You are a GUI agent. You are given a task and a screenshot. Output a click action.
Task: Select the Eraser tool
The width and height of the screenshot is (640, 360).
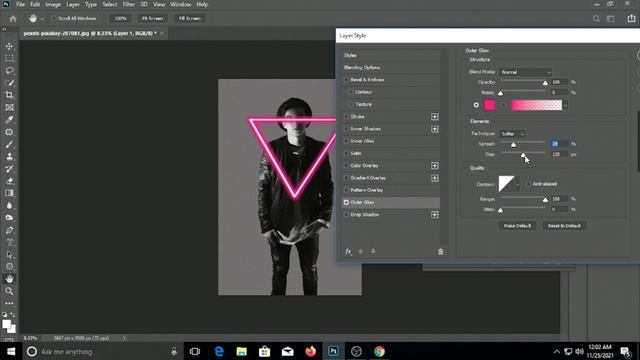[9, 181]
